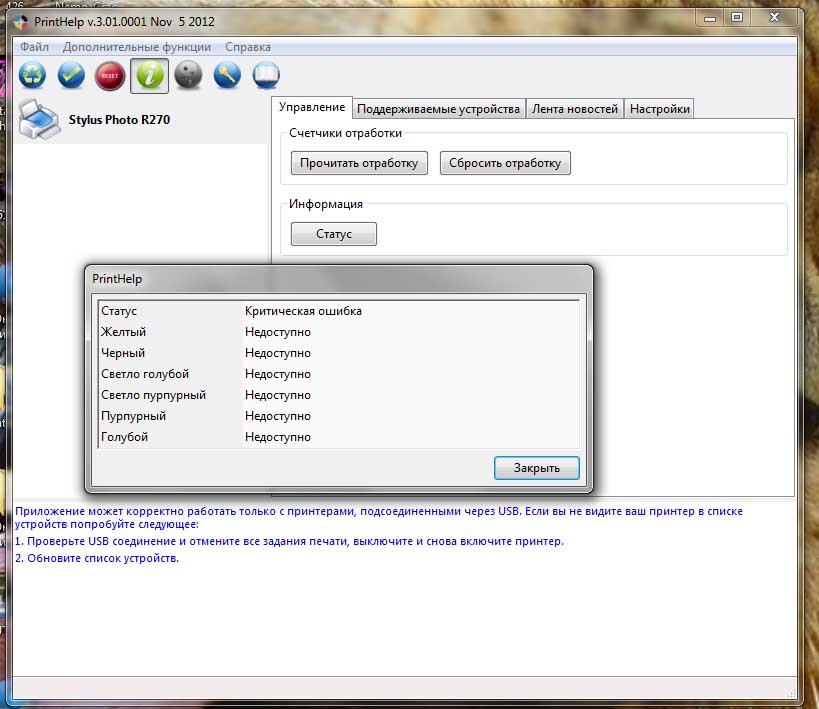The width and height of the screenshot is (819, 709).
Task: Click the green recycle refresh devices icon
Action: click(32, 76)
